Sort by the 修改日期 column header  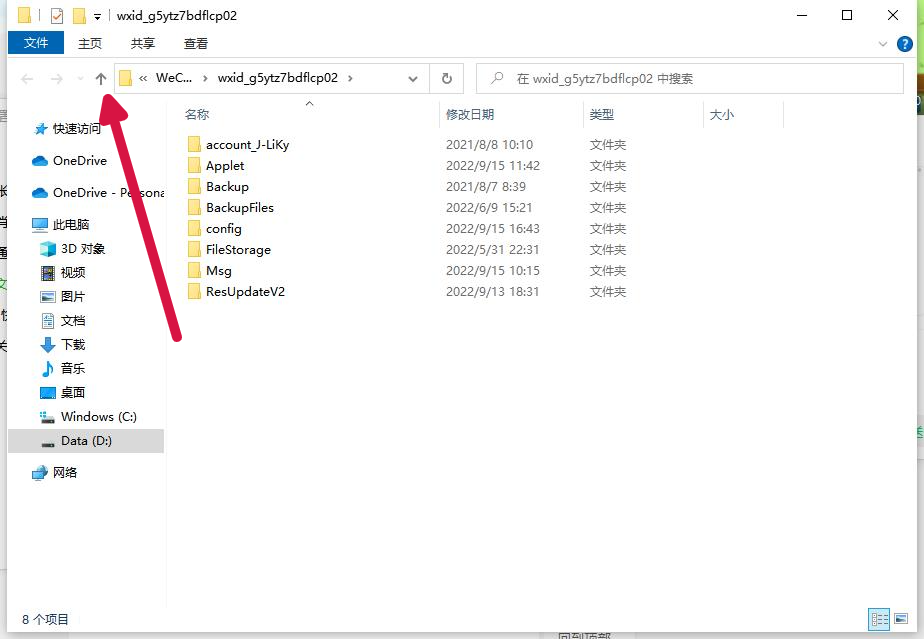coord(470,114)
